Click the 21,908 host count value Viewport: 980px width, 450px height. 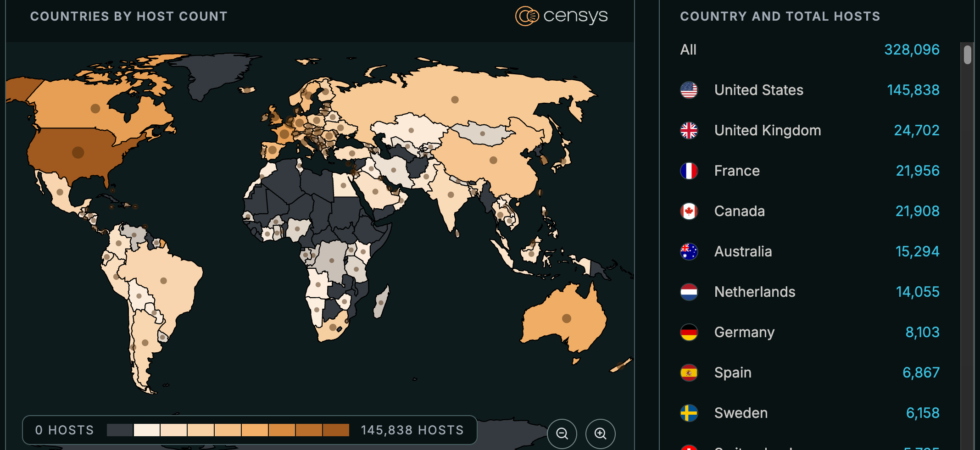(x=918, y=211)
